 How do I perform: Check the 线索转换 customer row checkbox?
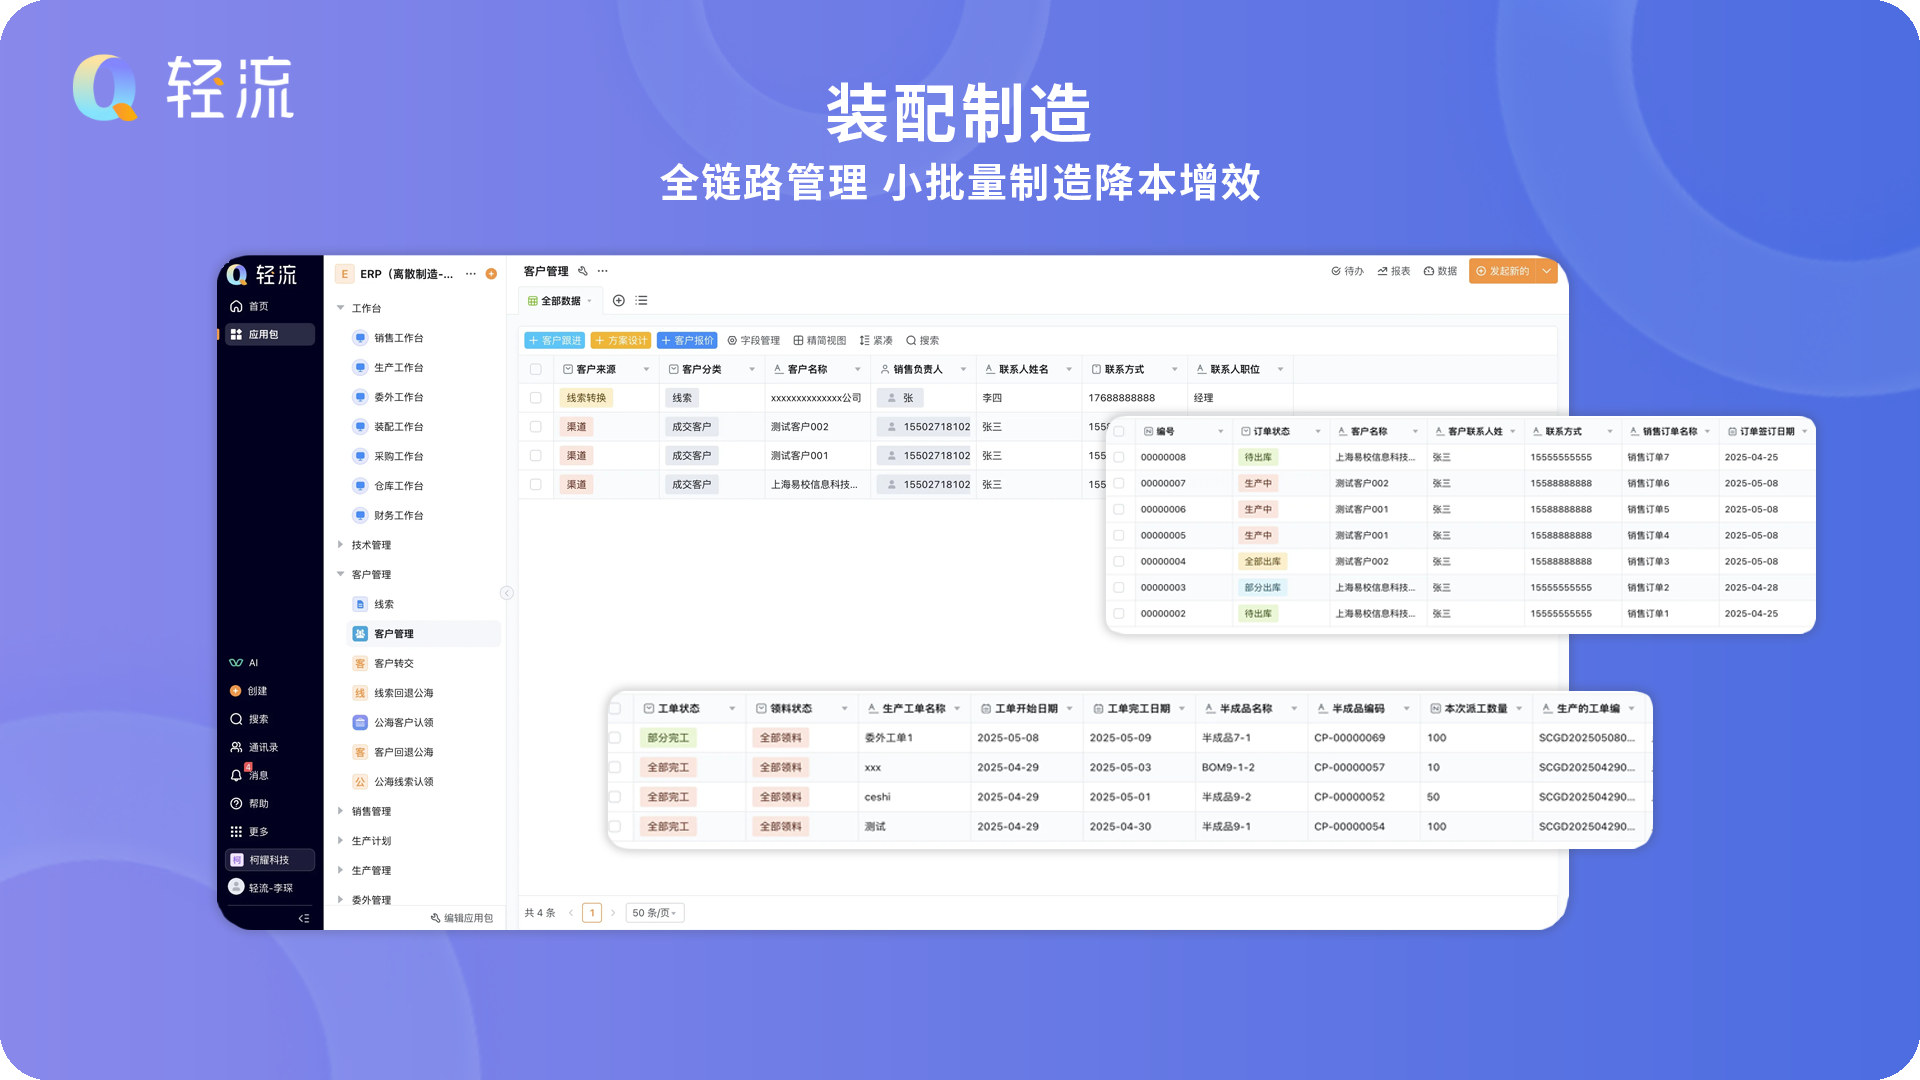pos(536,398)
